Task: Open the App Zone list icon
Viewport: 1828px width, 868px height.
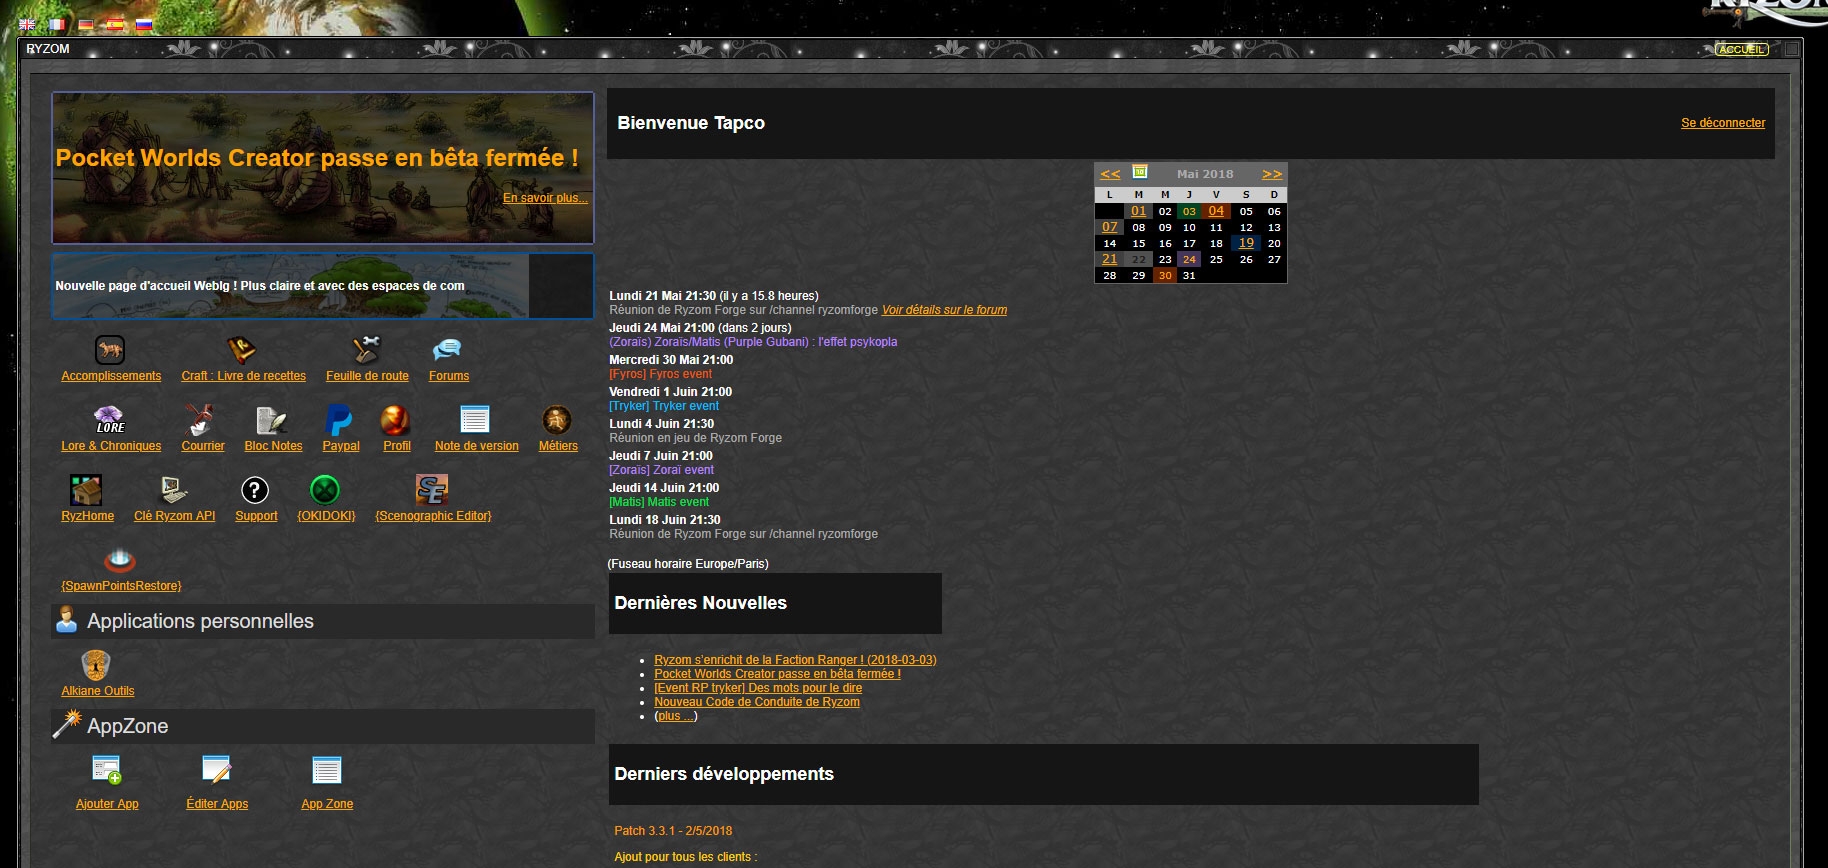Action: (x=327, y=770)
